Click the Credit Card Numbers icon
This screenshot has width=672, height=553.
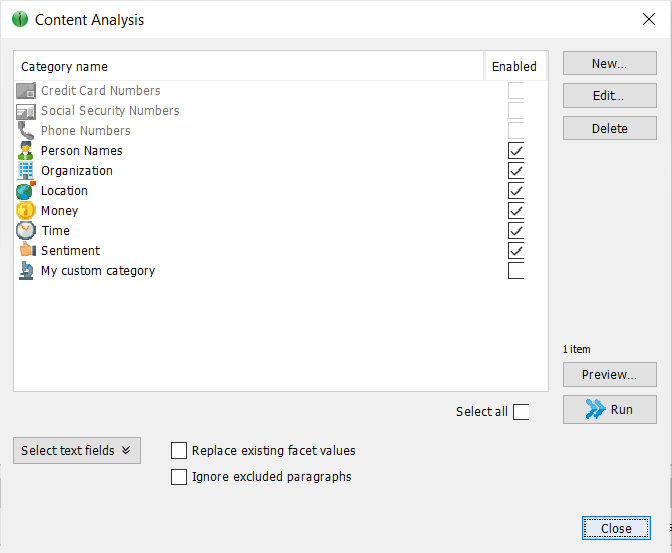(26, 91)
